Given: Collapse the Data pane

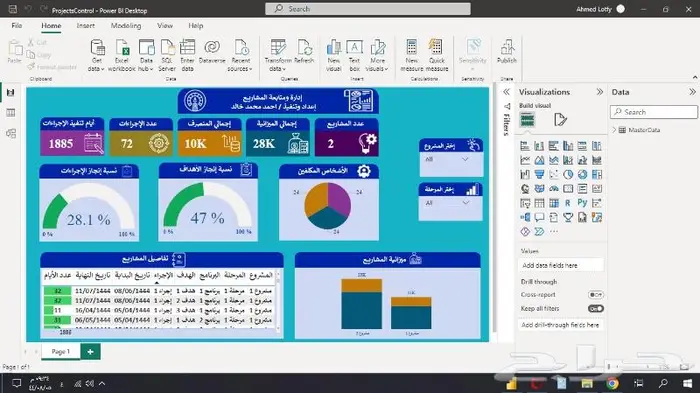Looking at the screenshot, I should 692,92.
